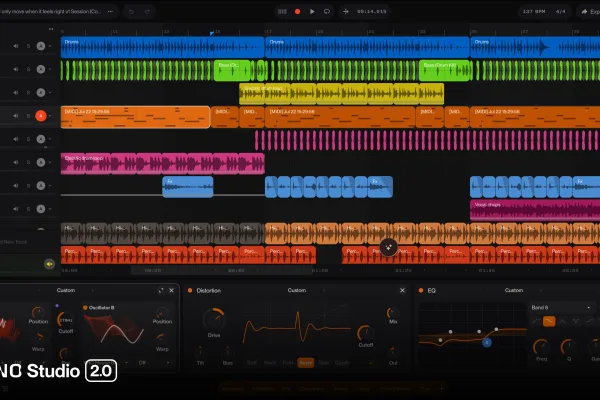Viewport: 600px width, 400px height.
Task: Select the bell/peak EQ filter shape icon
Action: (x=562, y=321)
